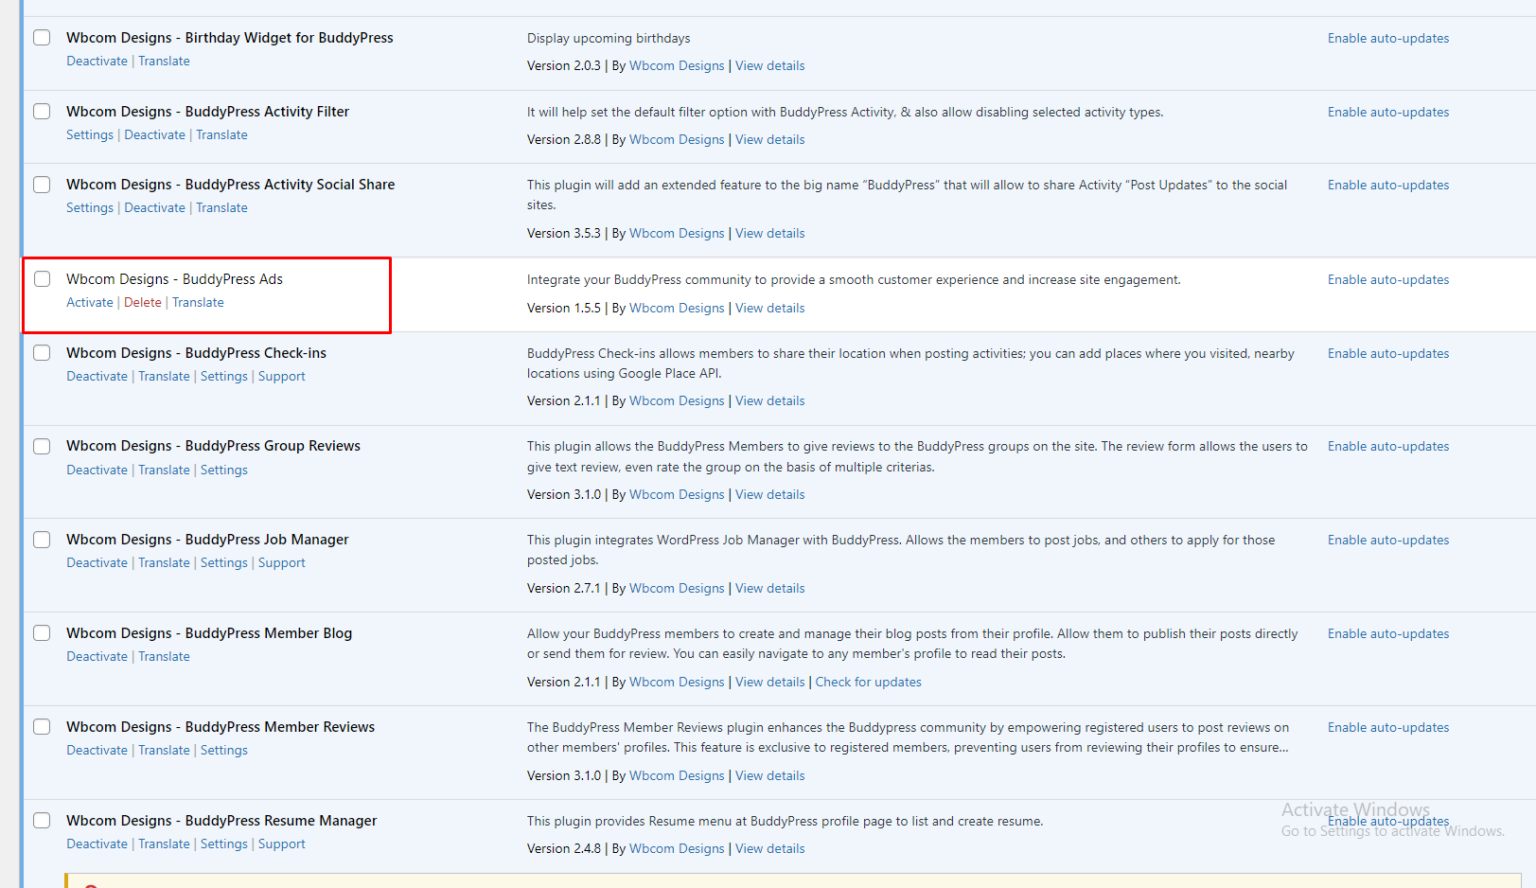Open Support for BuddyPress Job Manager

(x=281, y=562)
